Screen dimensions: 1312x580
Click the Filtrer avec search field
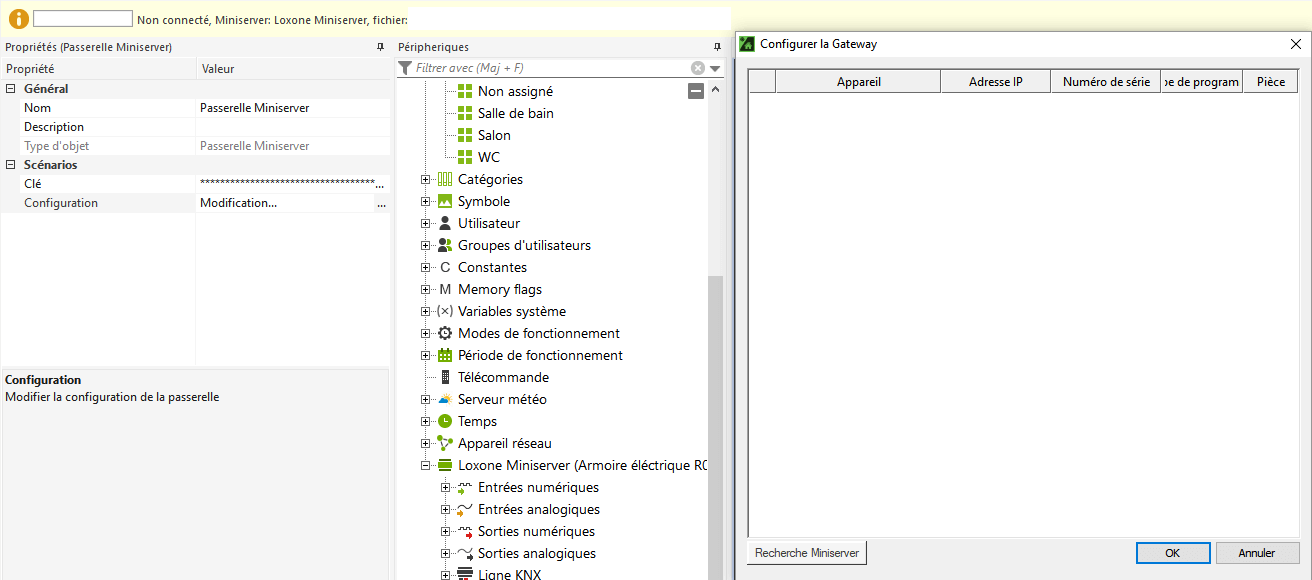point(550,68)
